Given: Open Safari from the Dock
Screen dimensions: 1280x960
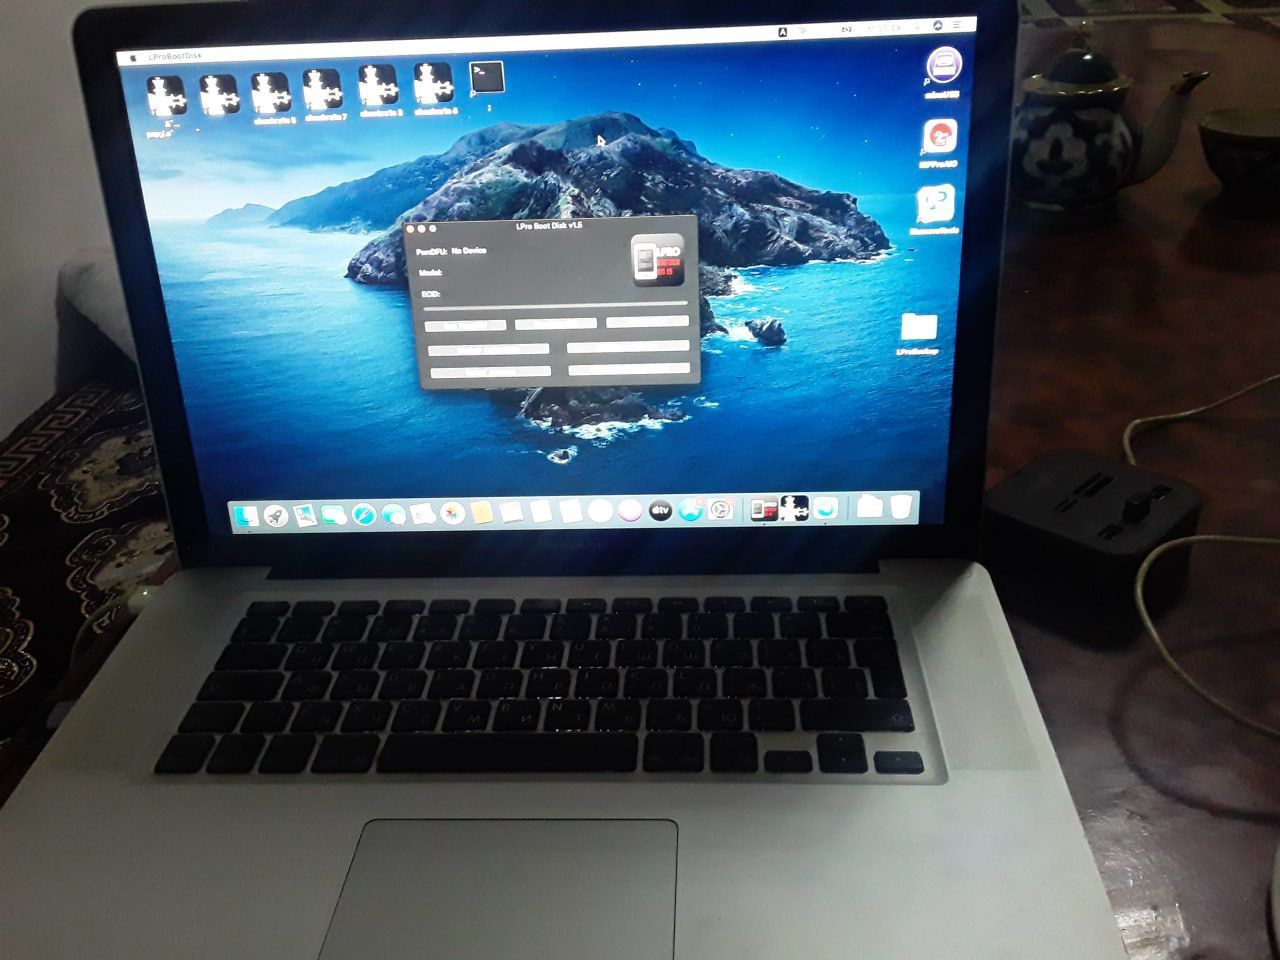Looking at the screenshot, I should pyautogui.click(x=364, y=515).
